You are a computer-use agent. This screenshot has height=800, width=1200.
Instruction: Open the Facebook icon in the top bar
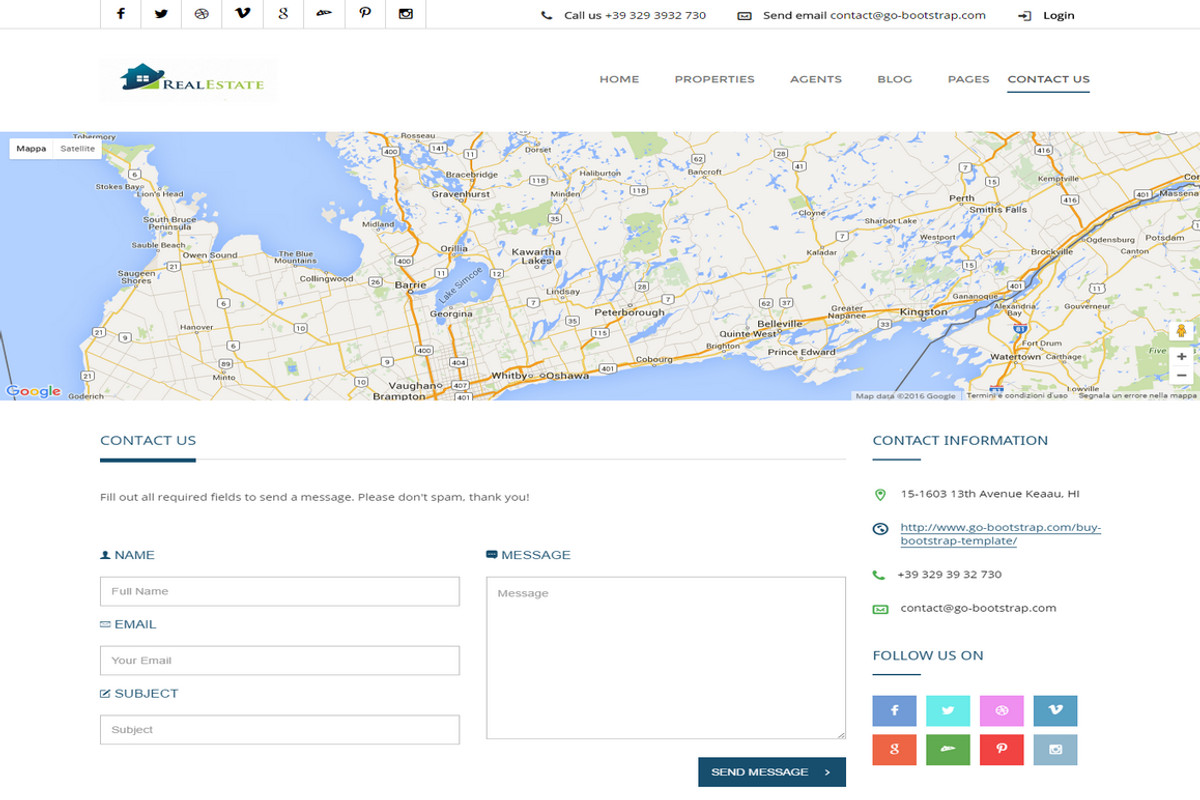point(121,14)
